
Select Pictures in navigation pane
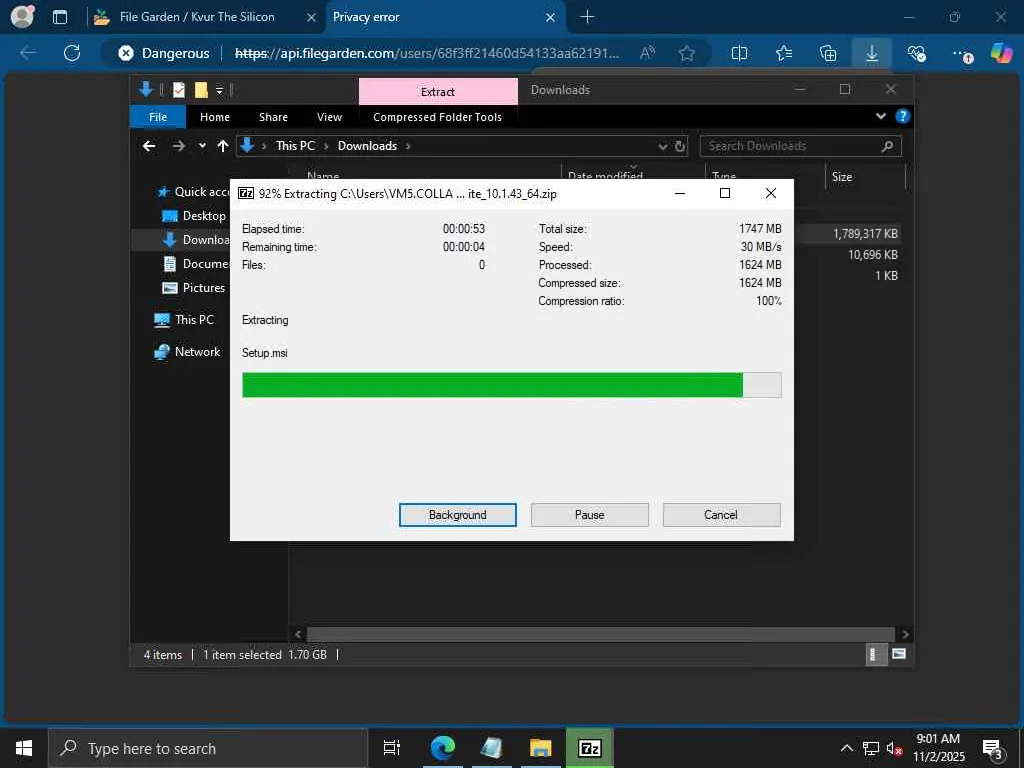[x=193, y=288]
